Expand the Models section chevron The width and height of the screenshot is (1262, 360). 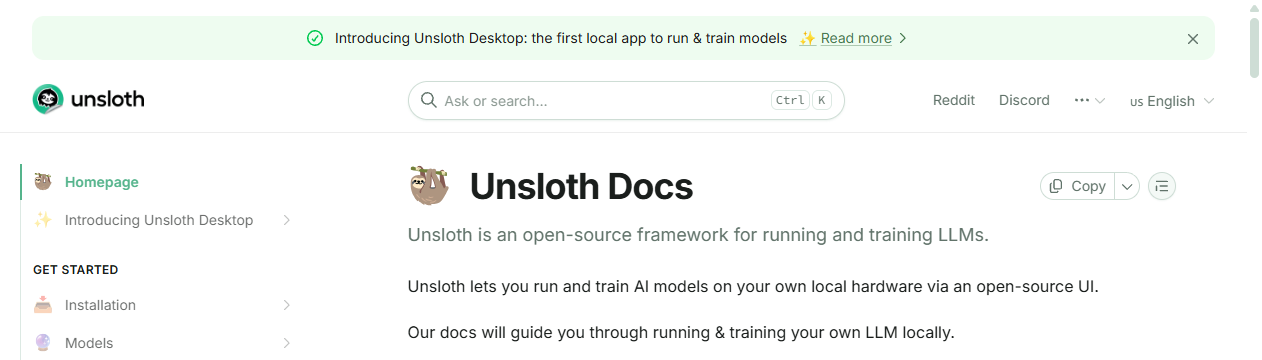286,343
